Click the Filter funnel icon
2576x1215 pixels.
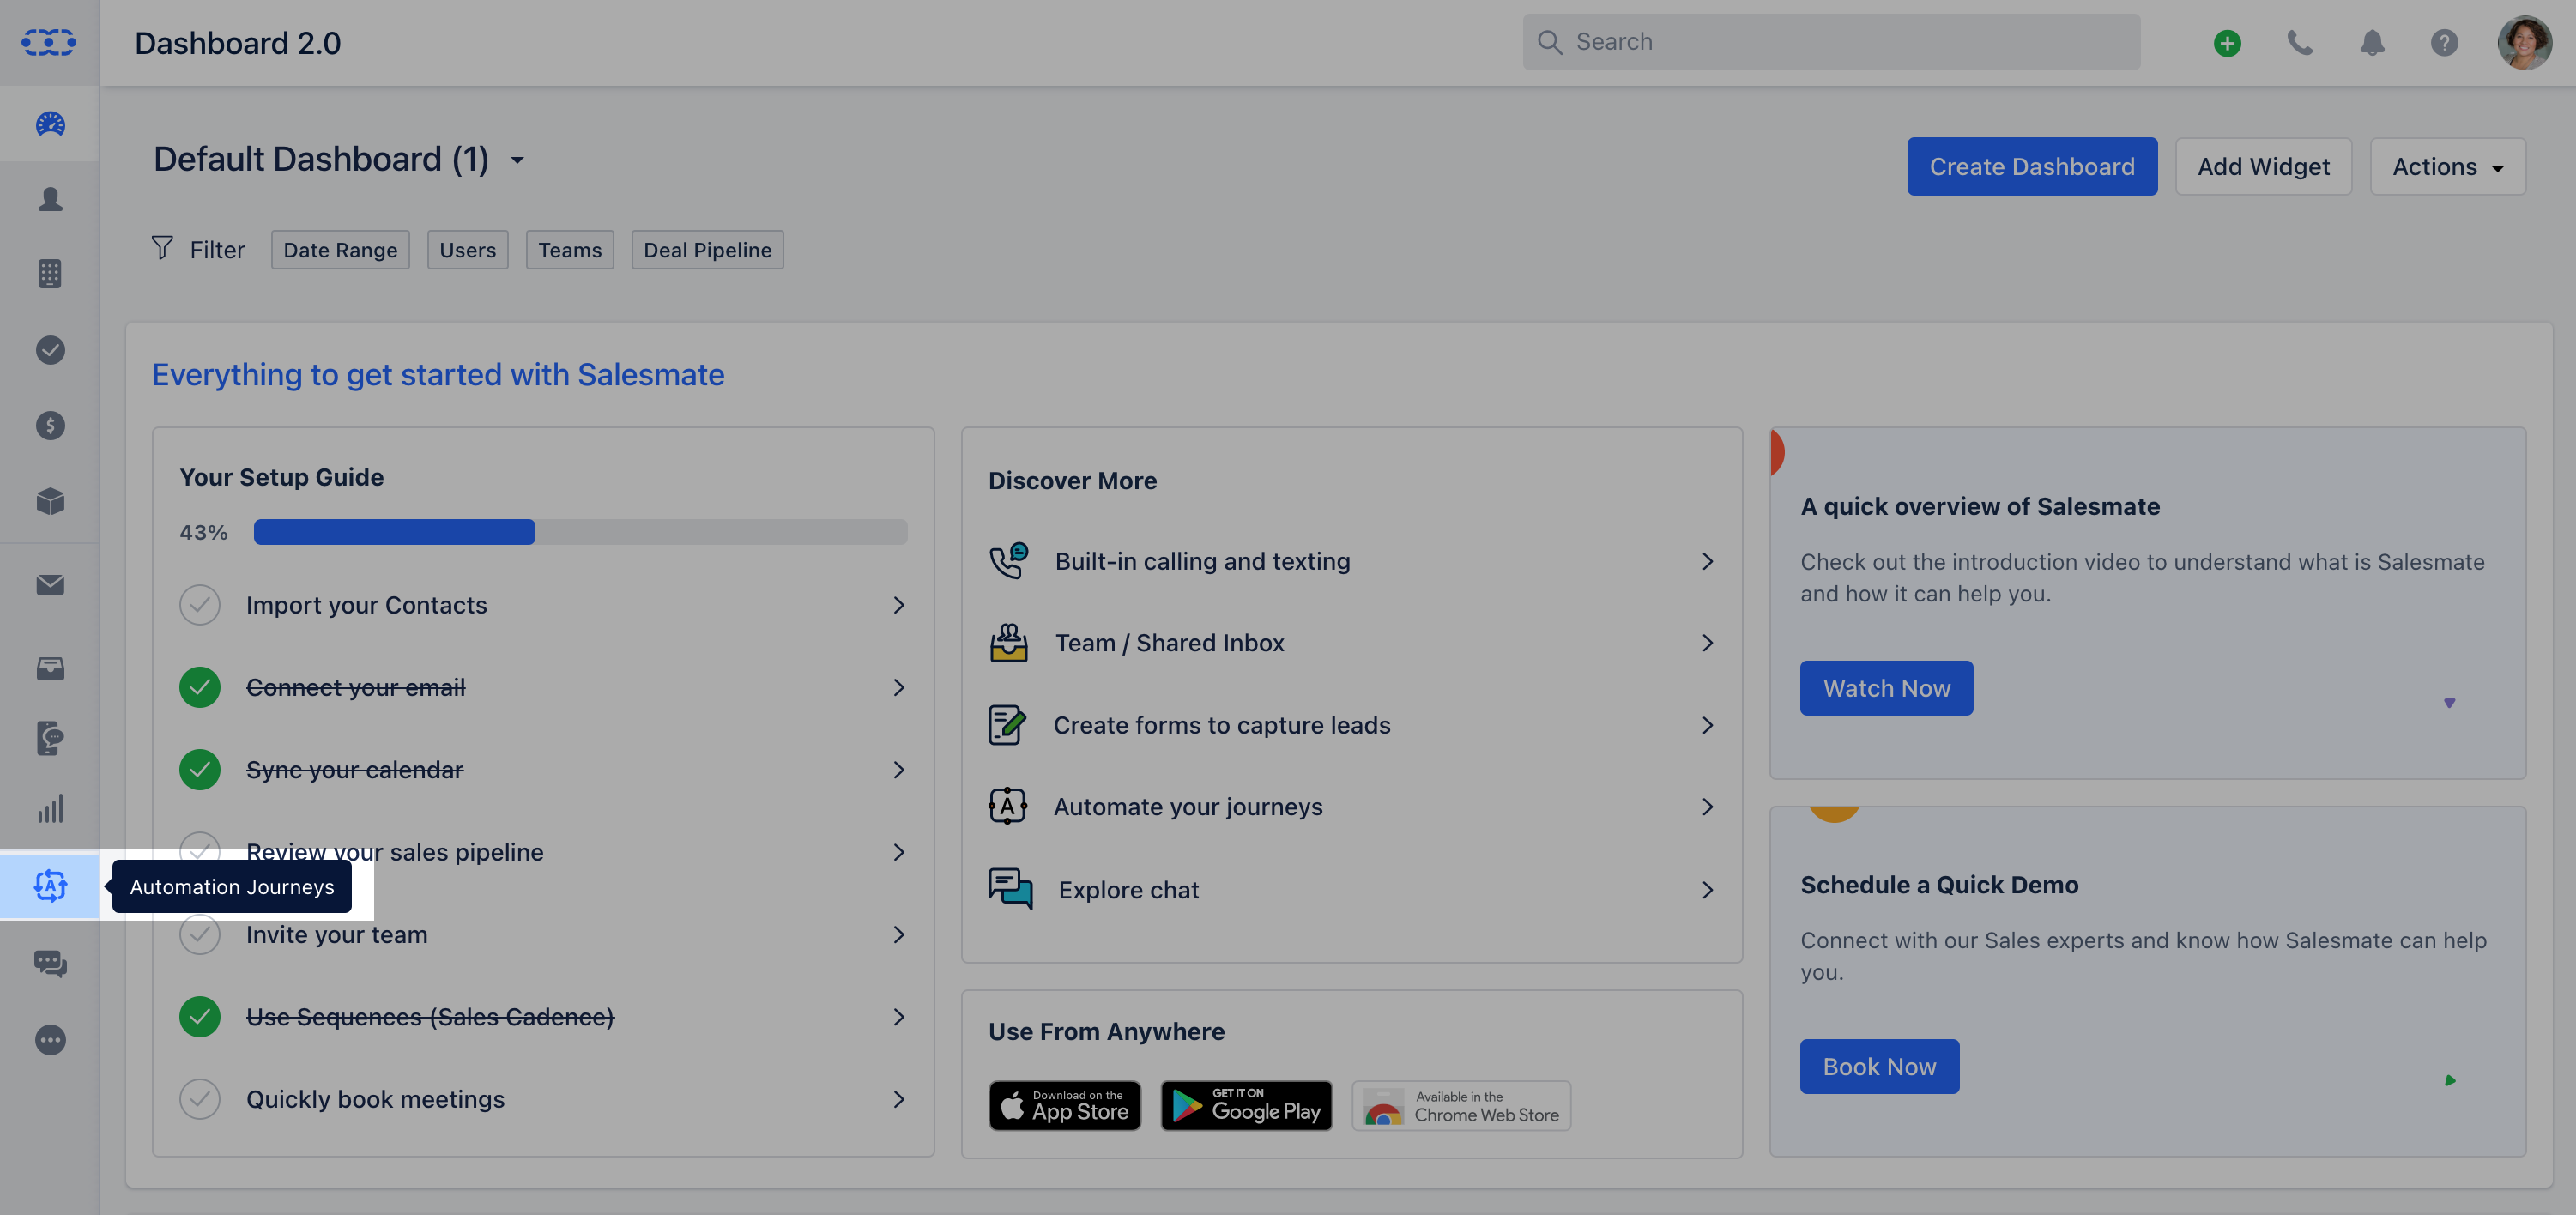coord(162,247)
